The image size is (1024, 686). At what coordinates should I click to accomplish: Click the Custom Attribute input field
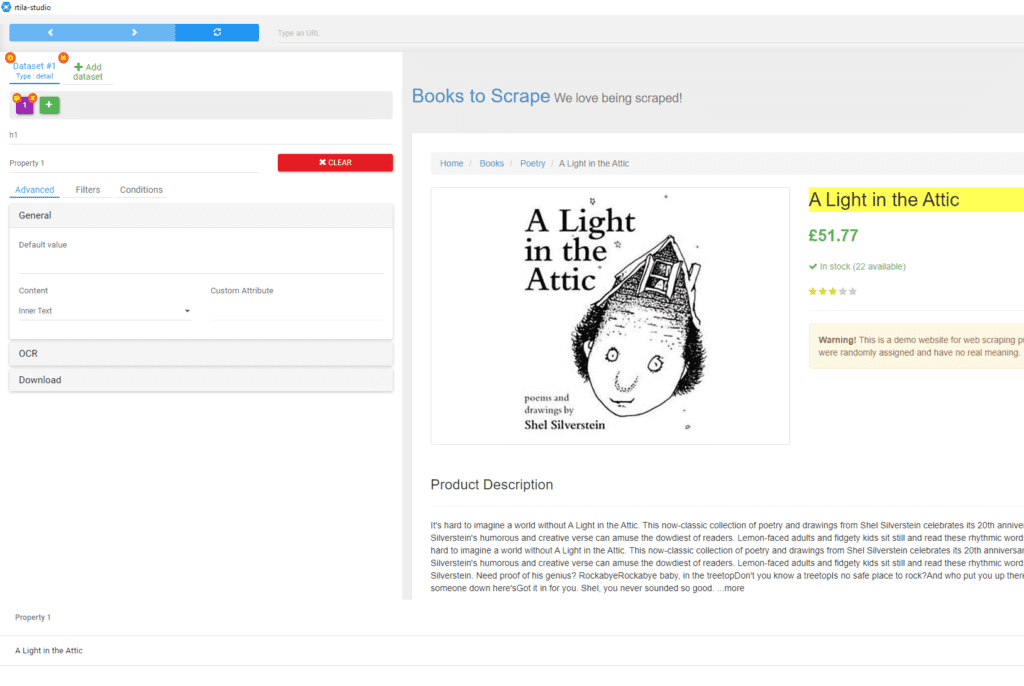297,311
